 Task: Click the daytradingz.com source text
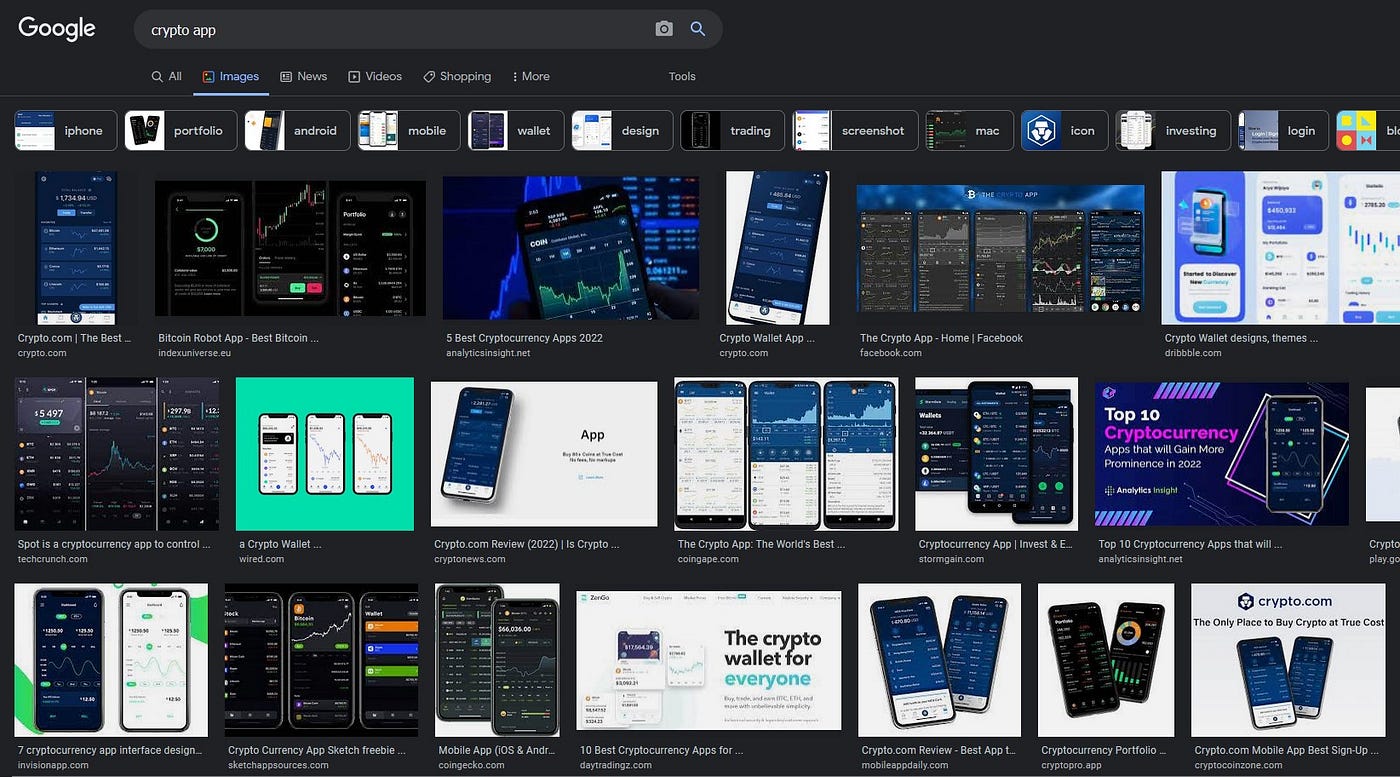[x=616, y=765]
